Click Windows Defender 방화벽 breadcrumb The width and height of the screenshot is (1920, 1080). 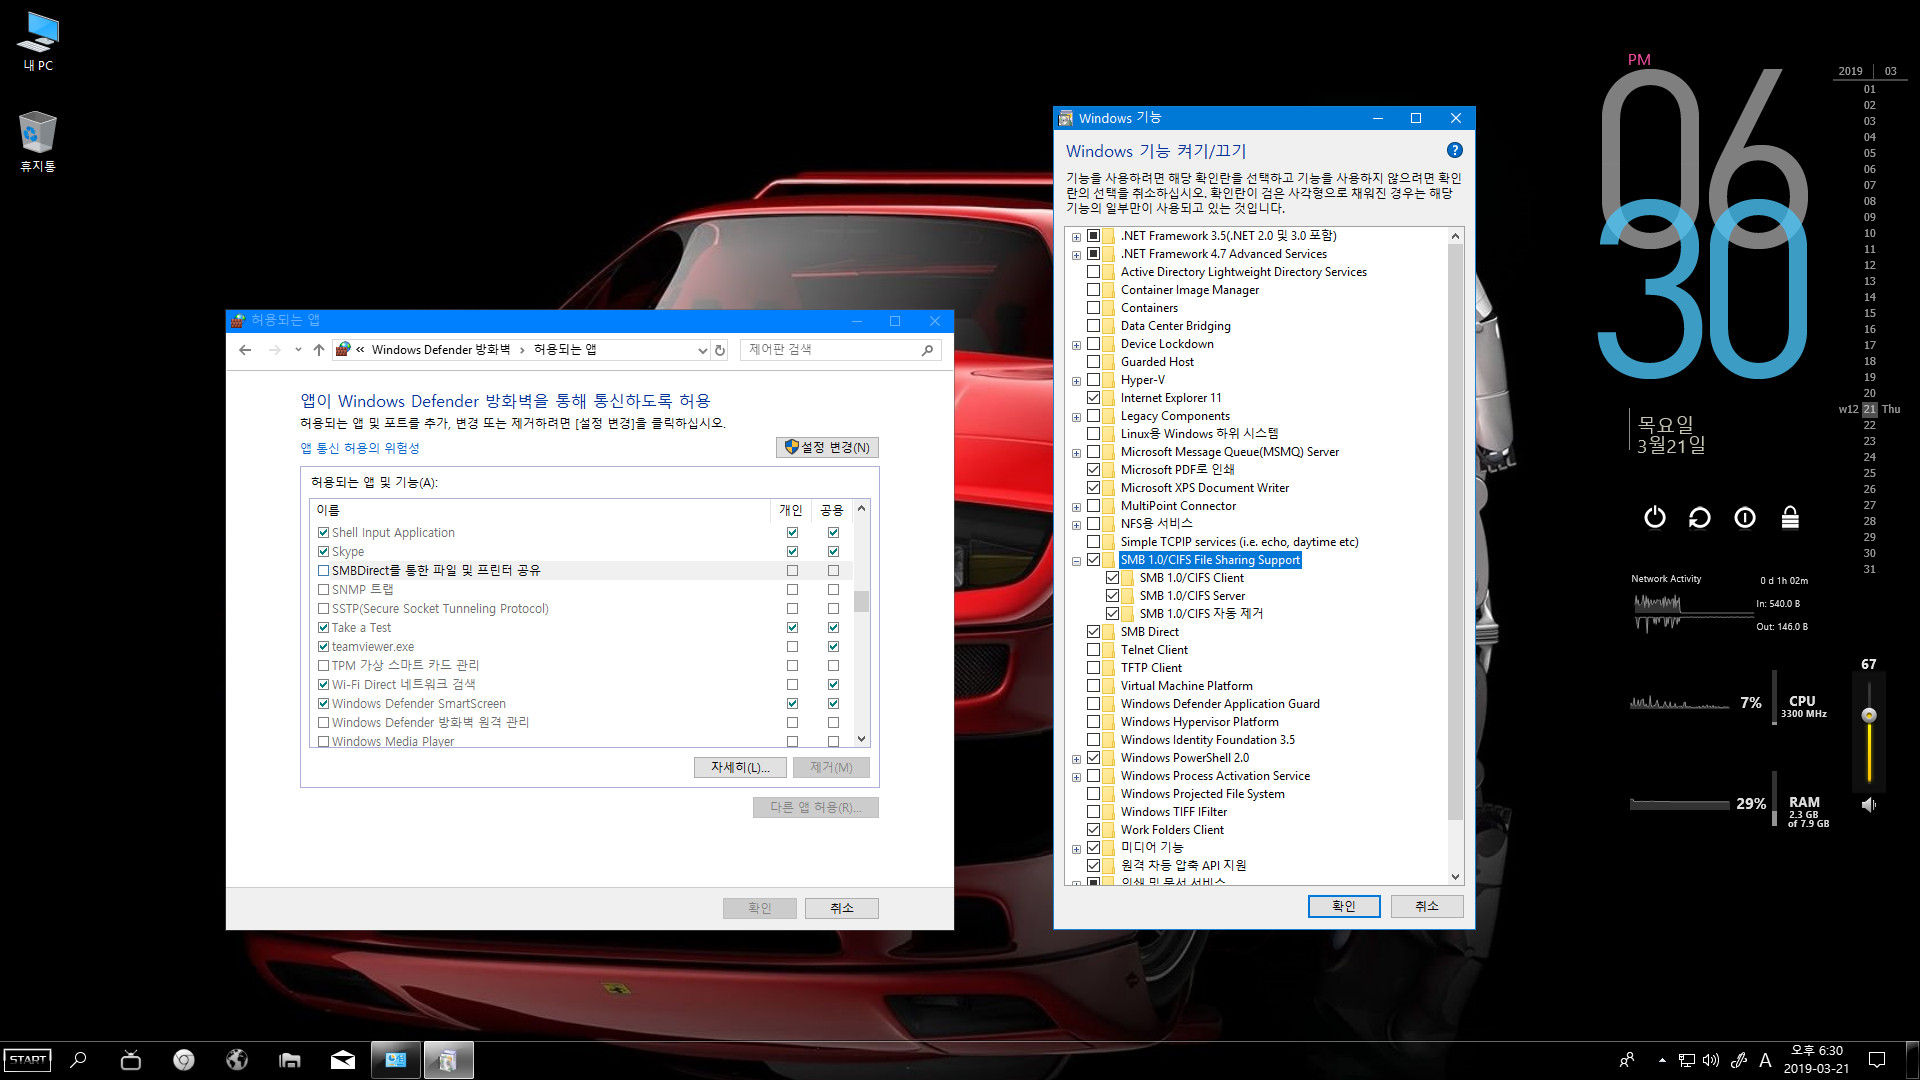point(441,350)
